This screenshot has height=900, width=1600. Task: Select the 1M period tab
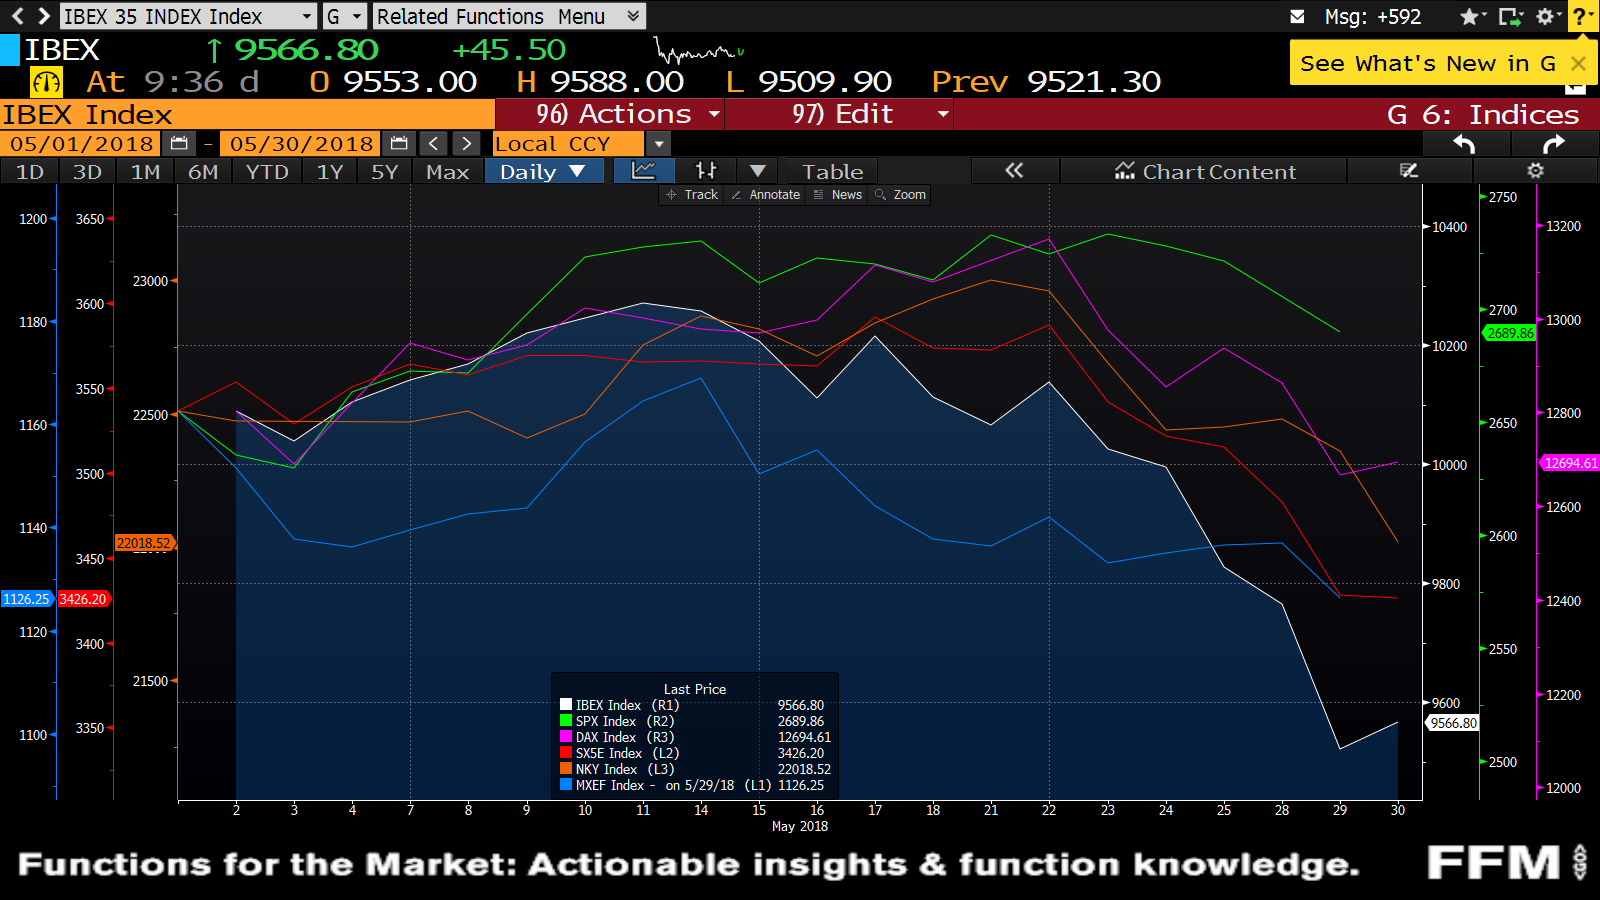point(145,172)
